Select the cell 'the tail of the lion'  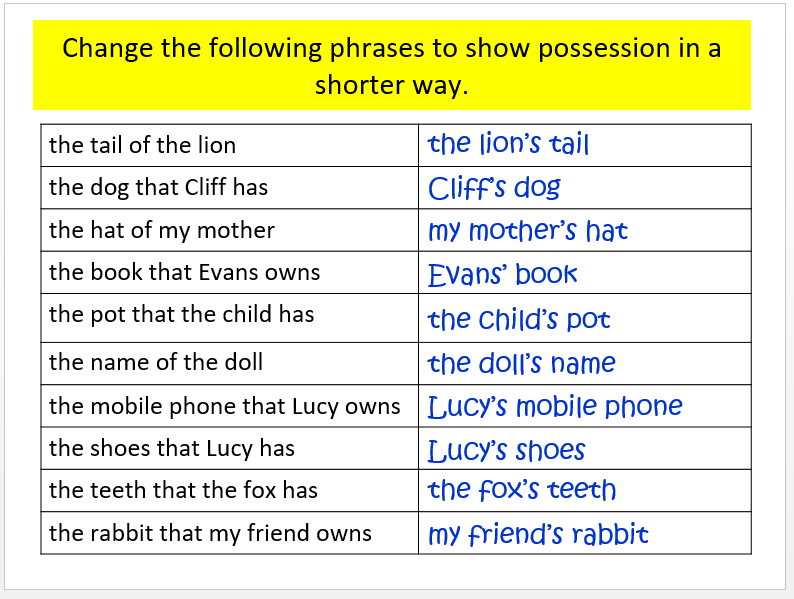(x=143, y=145)
